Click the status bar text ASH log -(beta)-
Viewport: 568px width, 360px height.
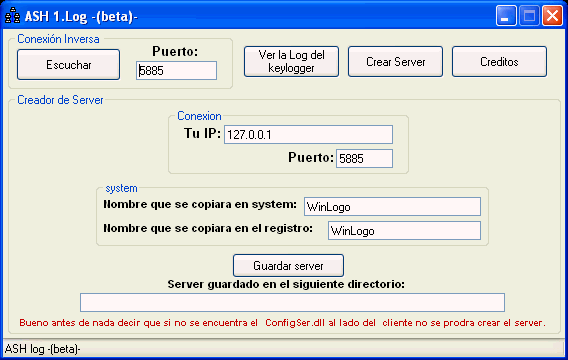(43, 349)
